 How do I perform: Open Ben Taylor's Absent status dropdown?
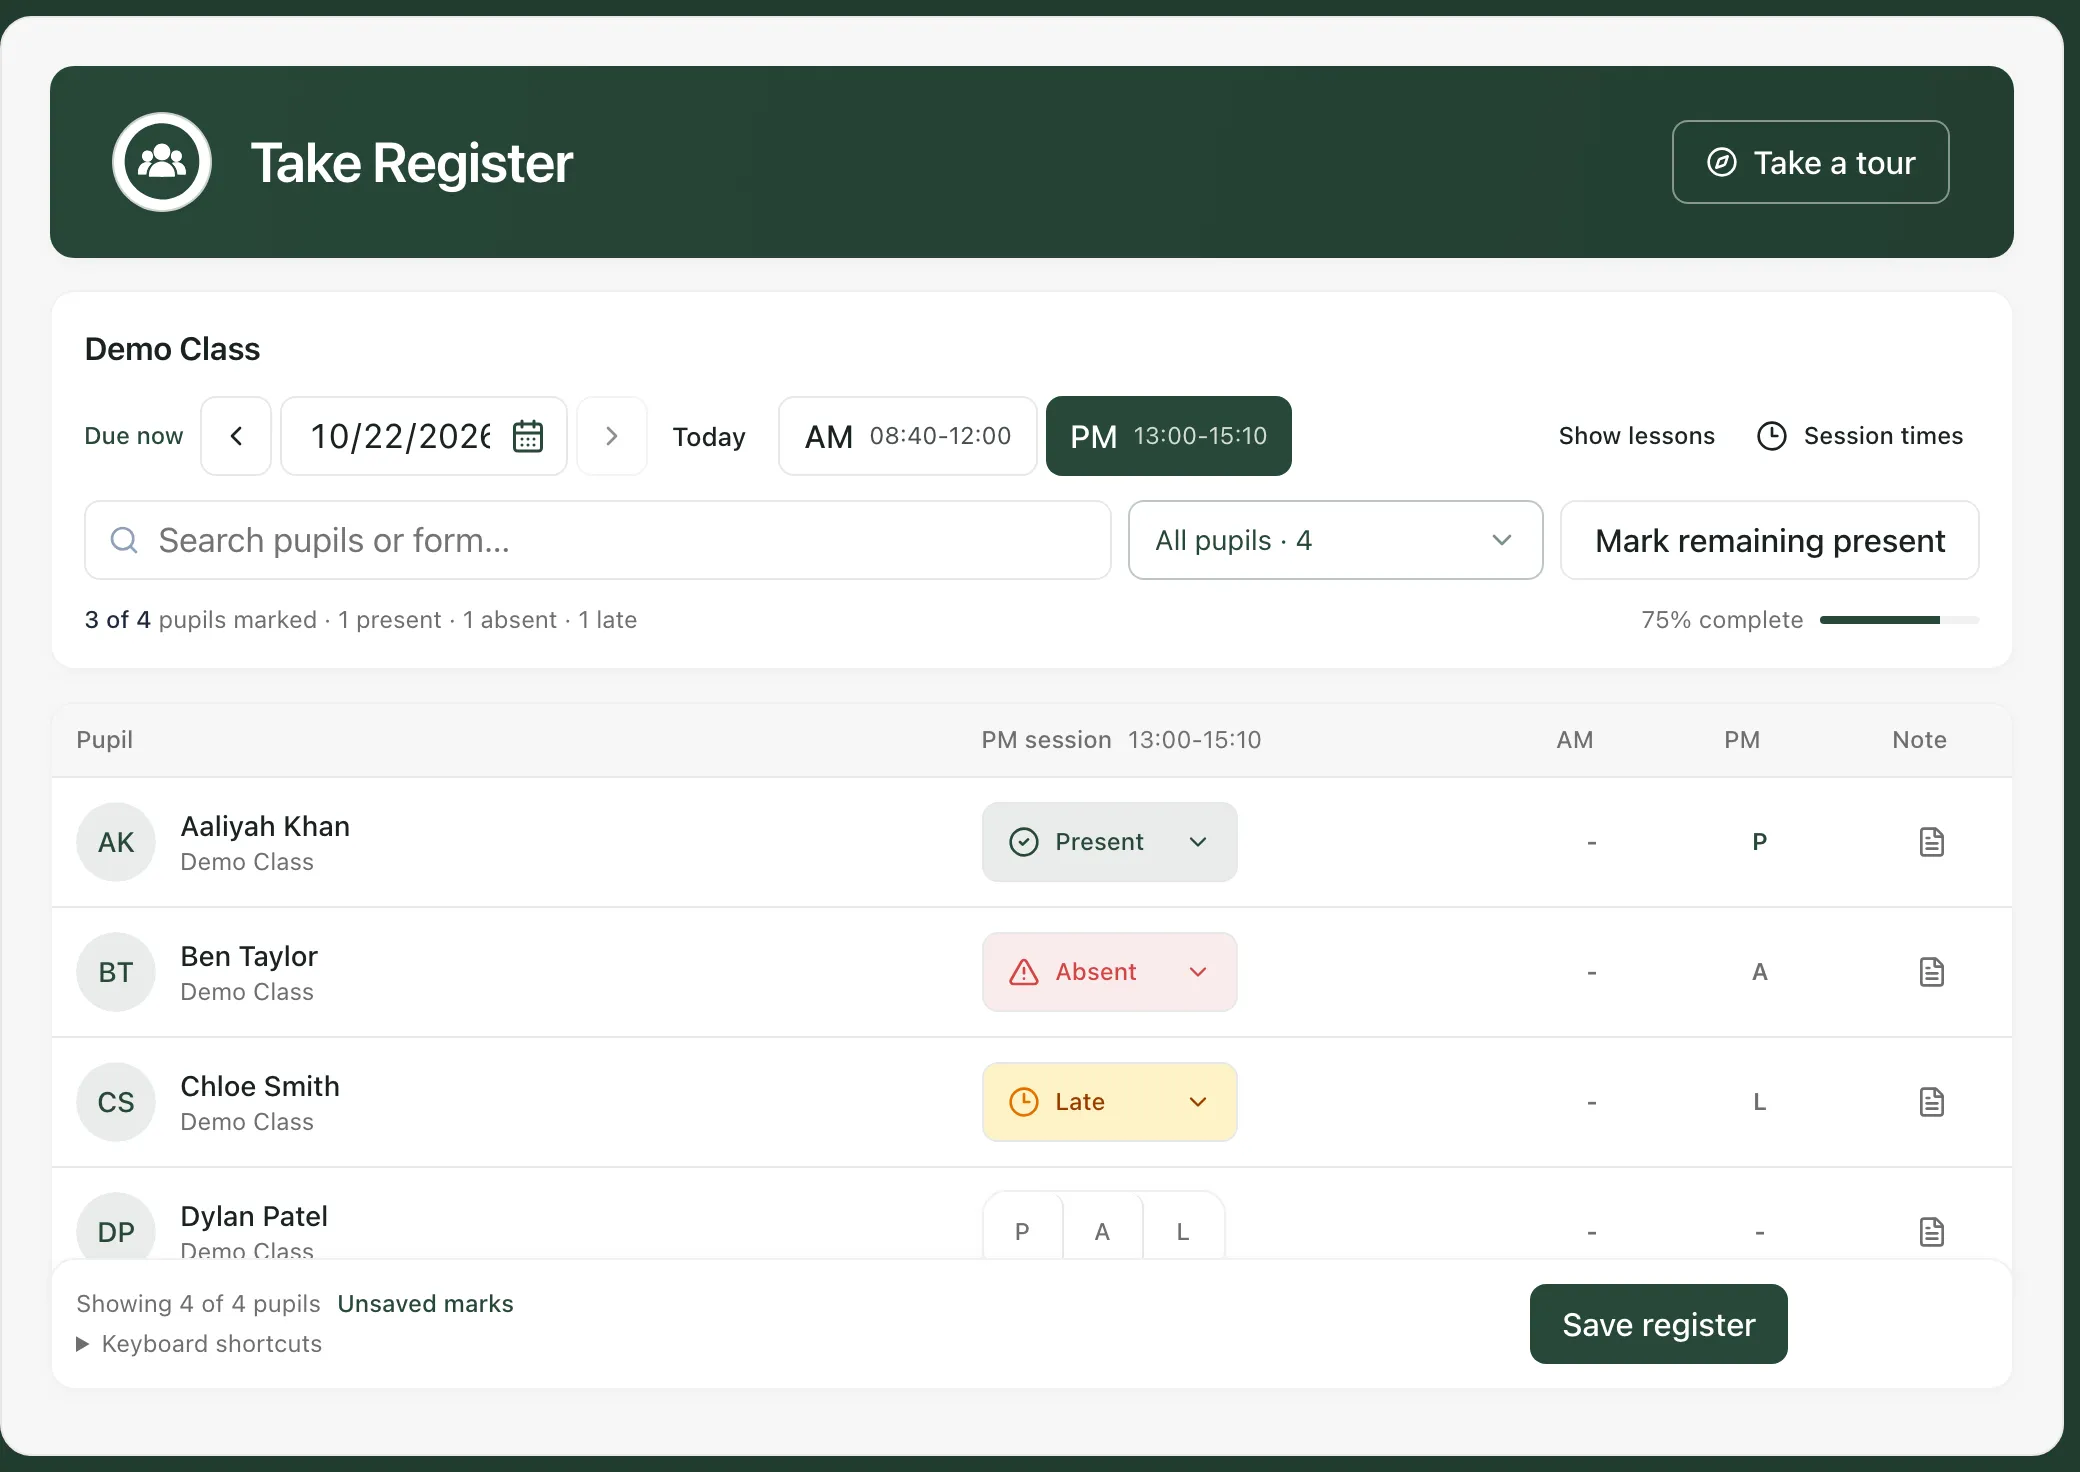click(1110, 972)
